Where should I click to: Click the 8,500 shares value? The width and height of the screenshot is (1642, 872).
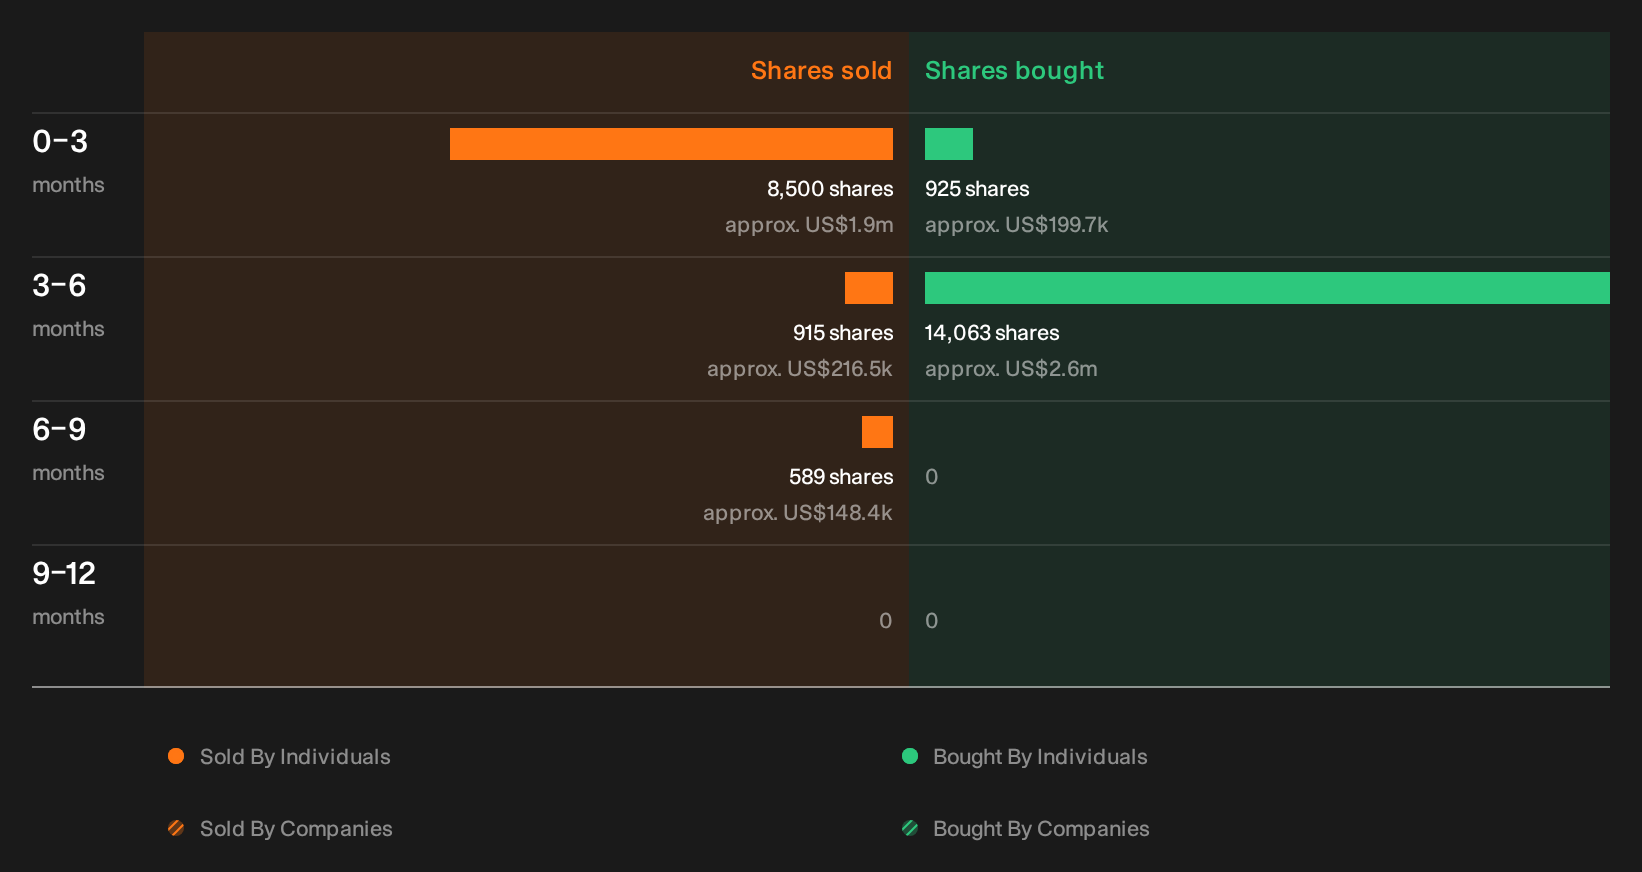(830, 189)
